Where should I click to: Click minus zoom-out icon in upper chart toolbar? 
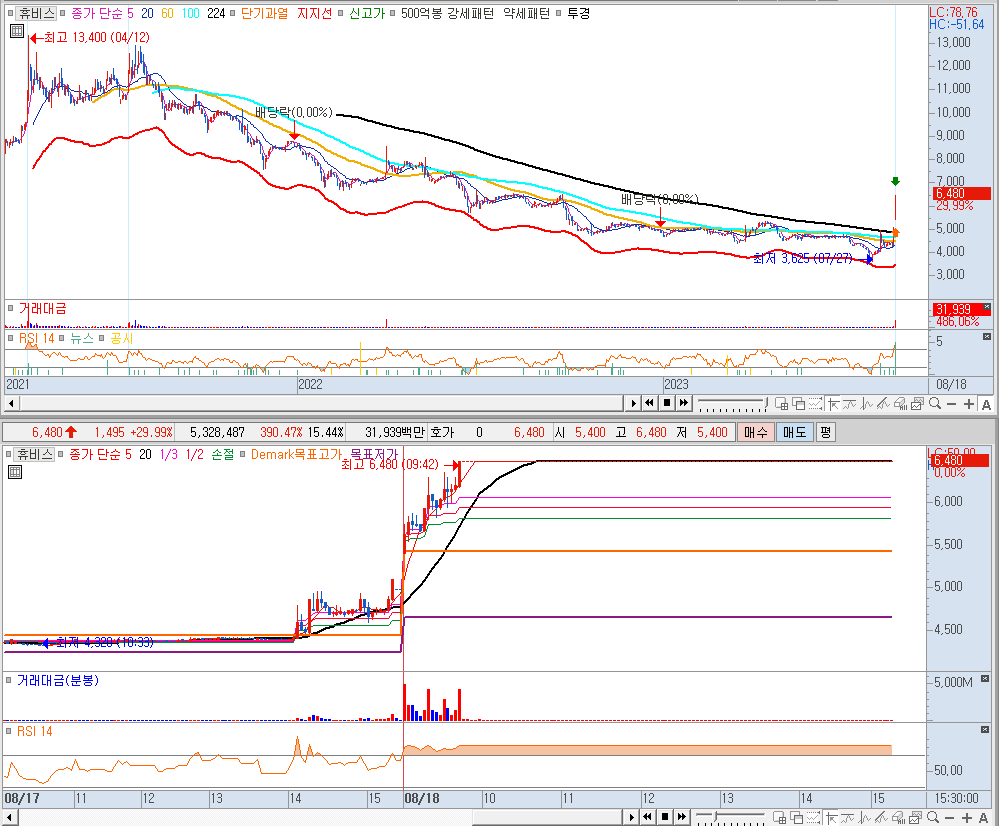tap(951, 403)
